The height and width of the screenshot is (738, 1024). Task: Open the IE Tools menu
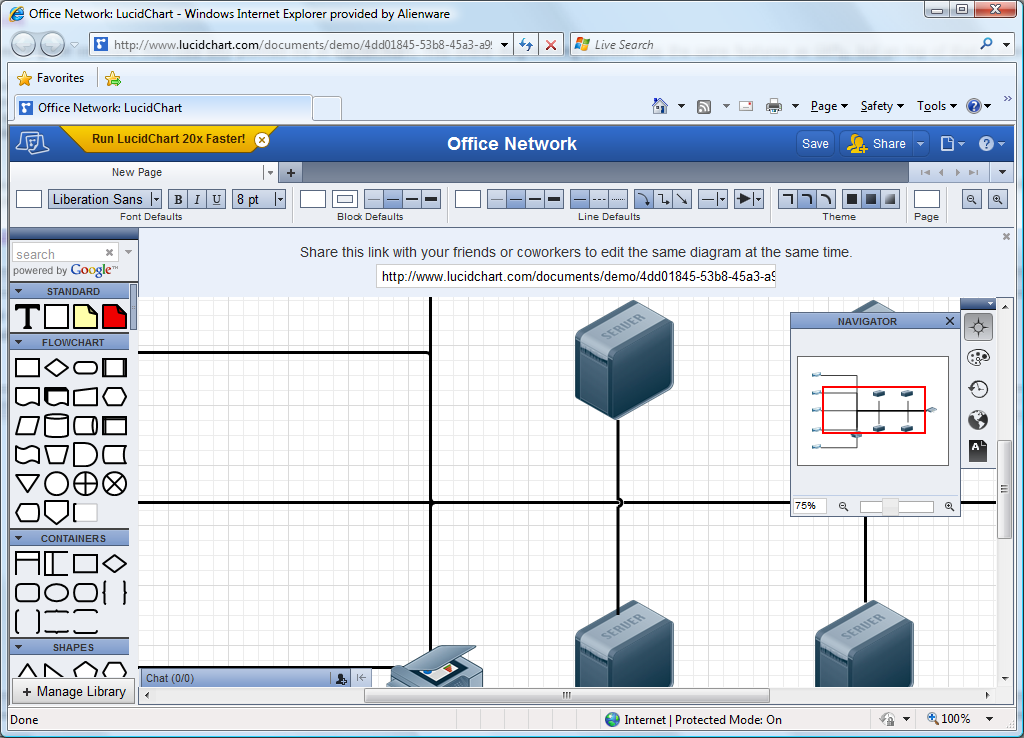[x=936, y=106]
